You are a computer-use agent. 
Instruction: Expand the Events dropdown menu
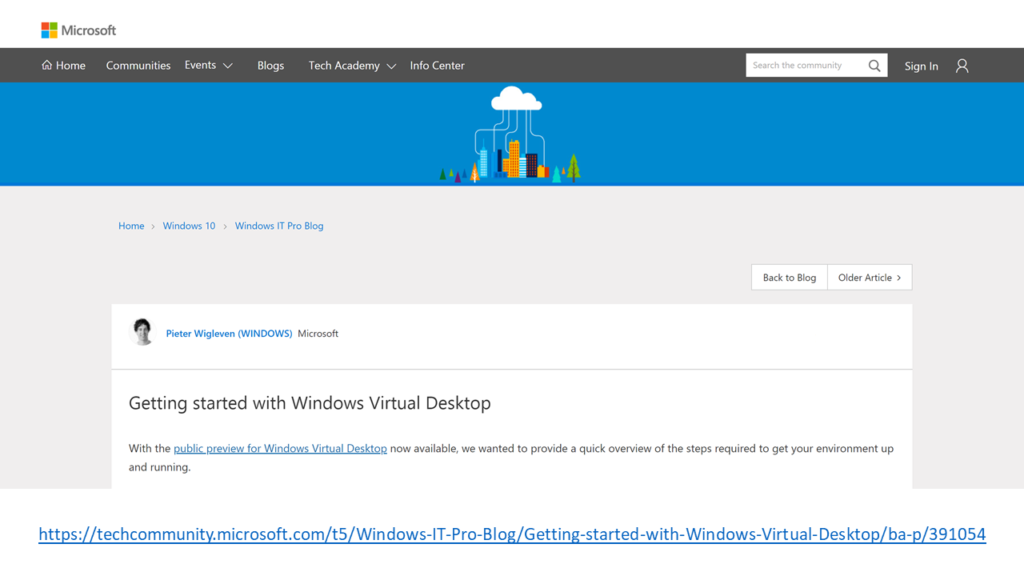tap(208, 65)
